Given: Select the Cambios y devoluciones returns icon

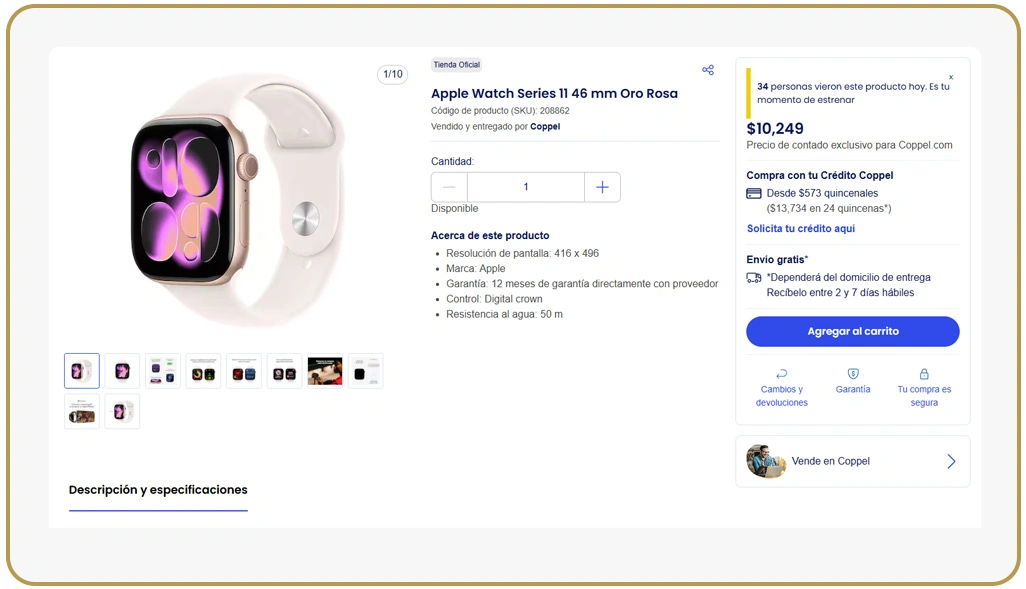Looking at the screenshot, I should (782, 373).
